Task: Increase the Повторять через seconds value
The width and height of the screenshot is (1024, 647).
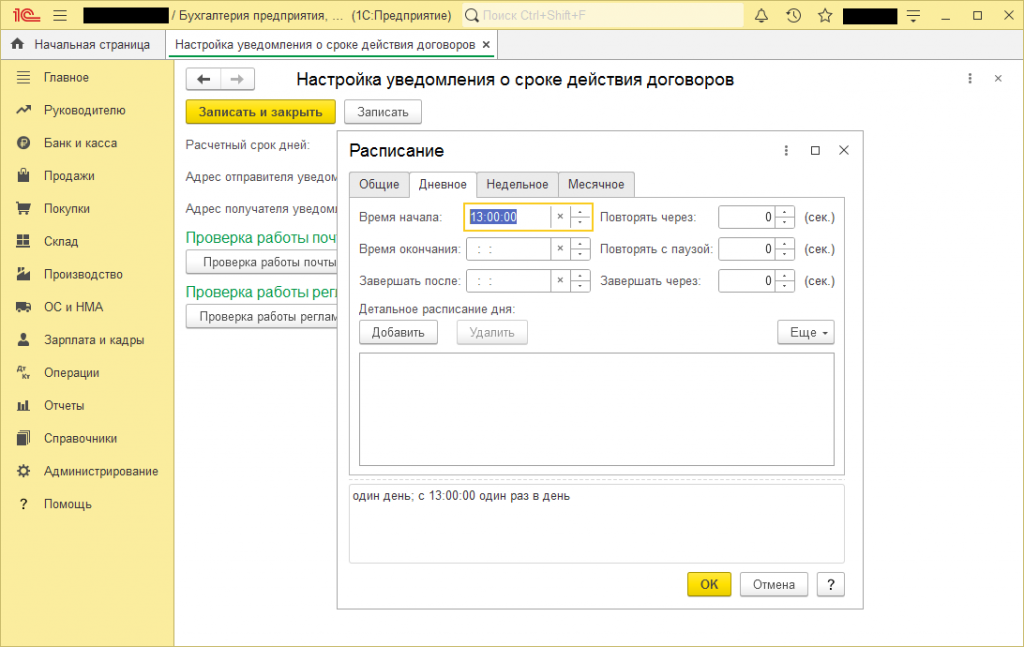Action: (x=785, y=211)
